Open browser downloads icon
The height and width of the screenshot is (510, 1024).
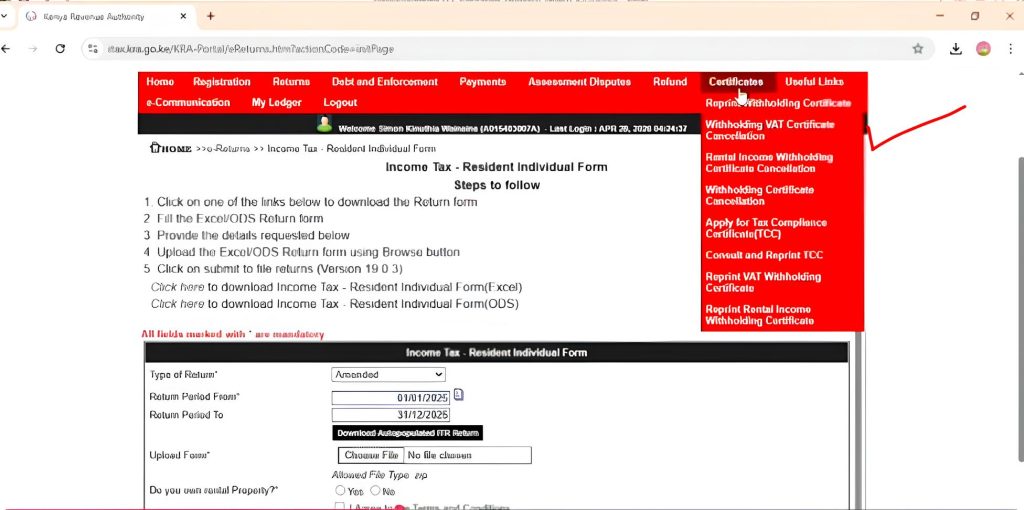[x=955, y=48]
